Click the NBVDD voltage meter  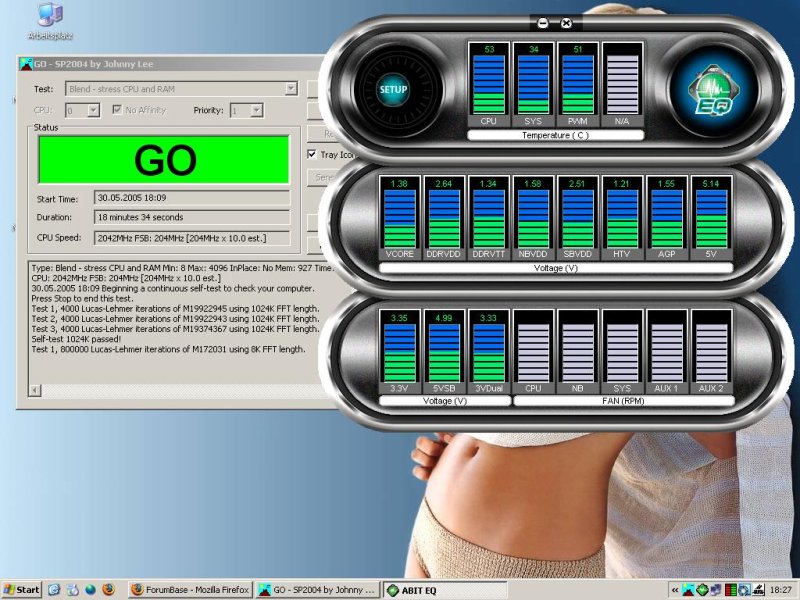point(533,218)
